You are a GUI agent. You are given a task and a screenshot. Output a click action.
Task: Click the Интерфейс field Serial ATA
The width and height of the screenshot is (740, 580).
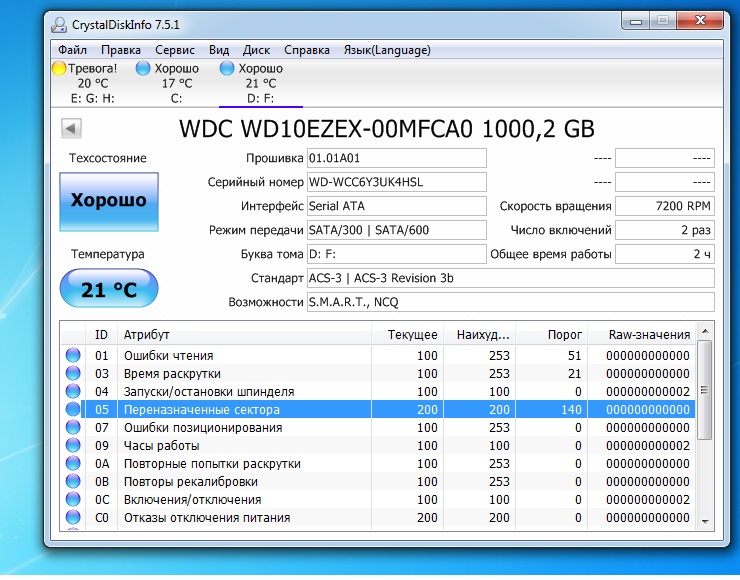tap(396, 206)
